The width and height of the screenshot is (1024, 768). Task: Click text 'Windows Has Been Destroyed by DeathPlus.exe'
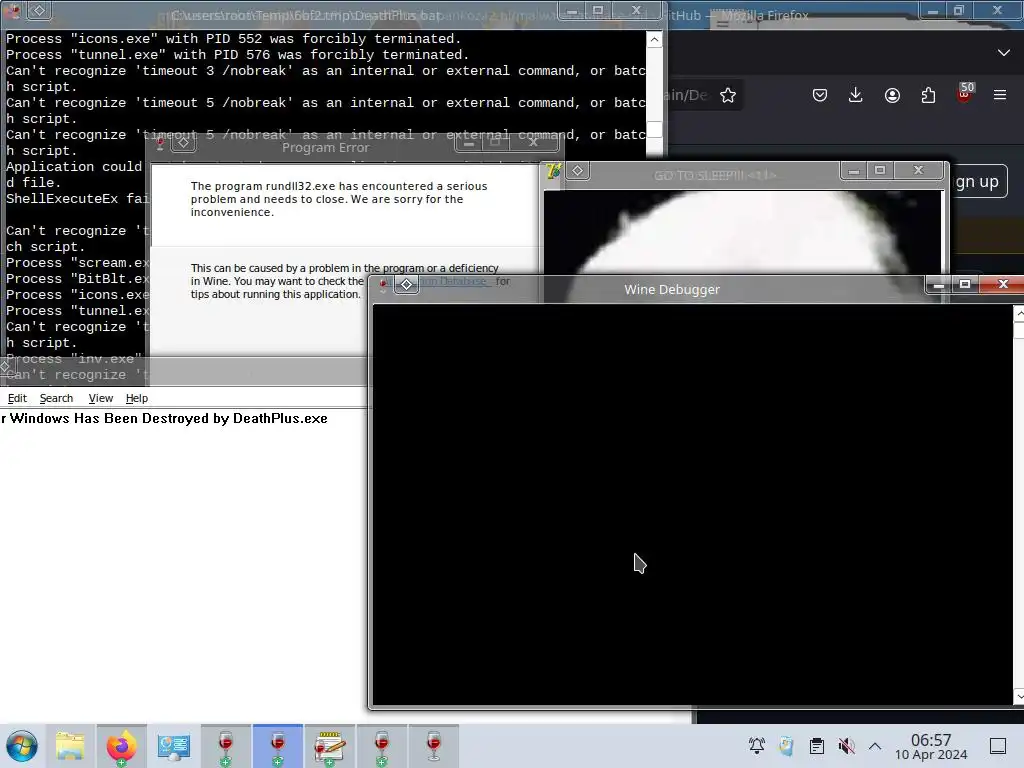click(168, 419)
